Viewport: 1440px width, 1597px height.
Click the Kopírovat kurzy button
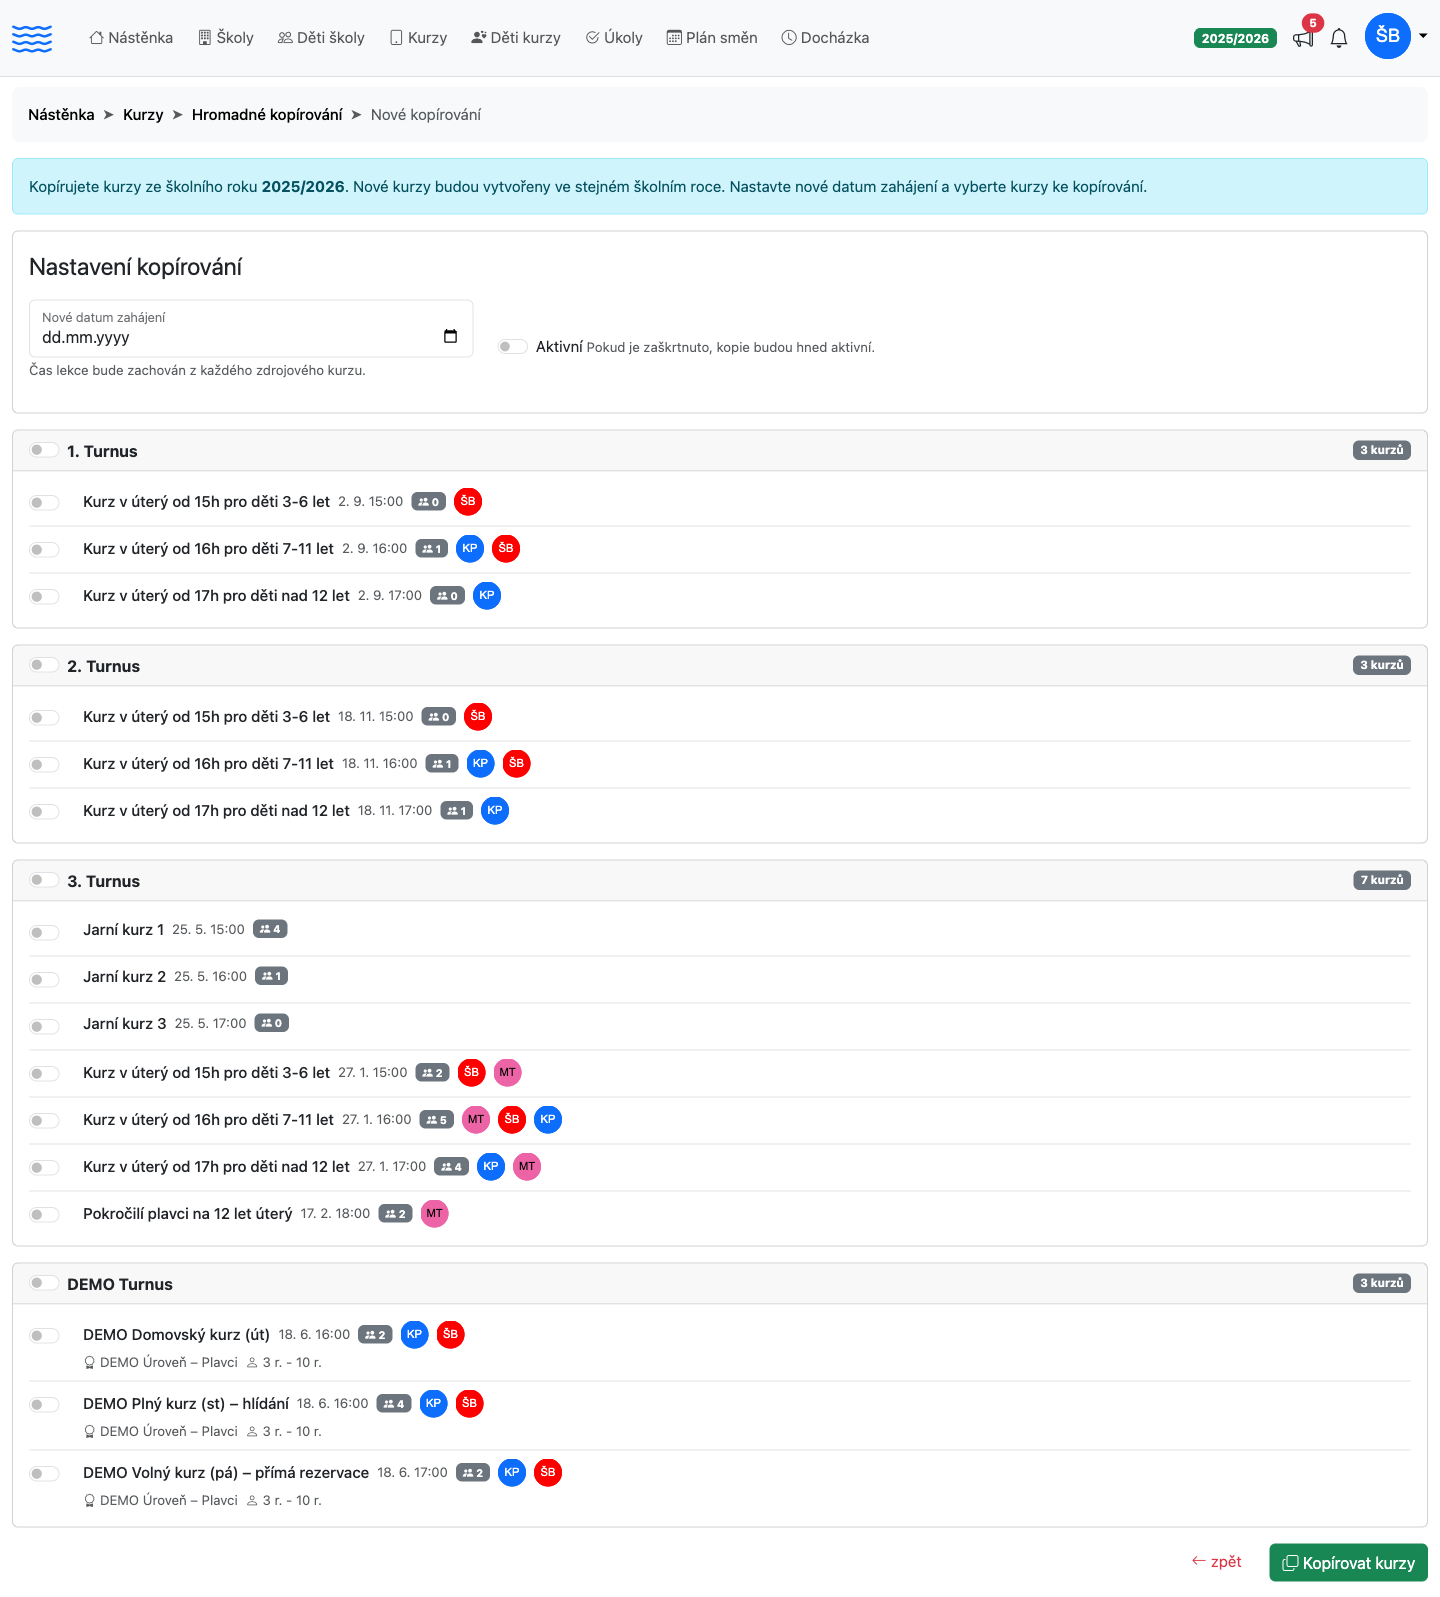pos(1348,1563)
